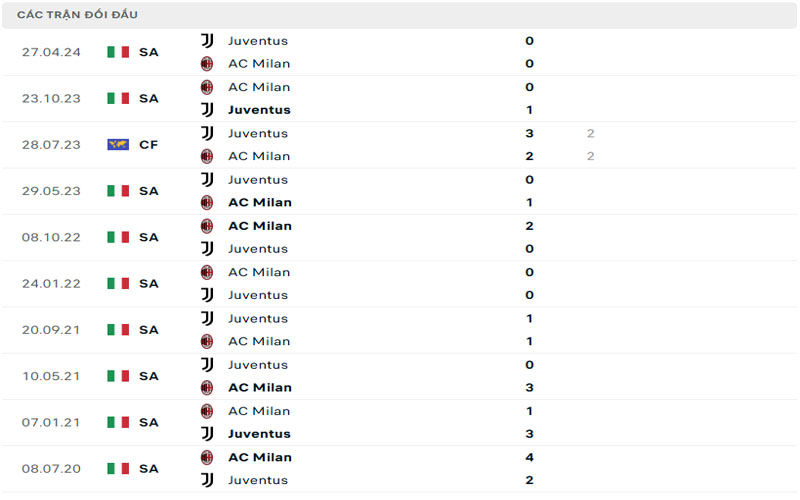
Task: Click AC Milan crest in 08.07.20 match
Action: pyautogui.click(x=207, y=457)
